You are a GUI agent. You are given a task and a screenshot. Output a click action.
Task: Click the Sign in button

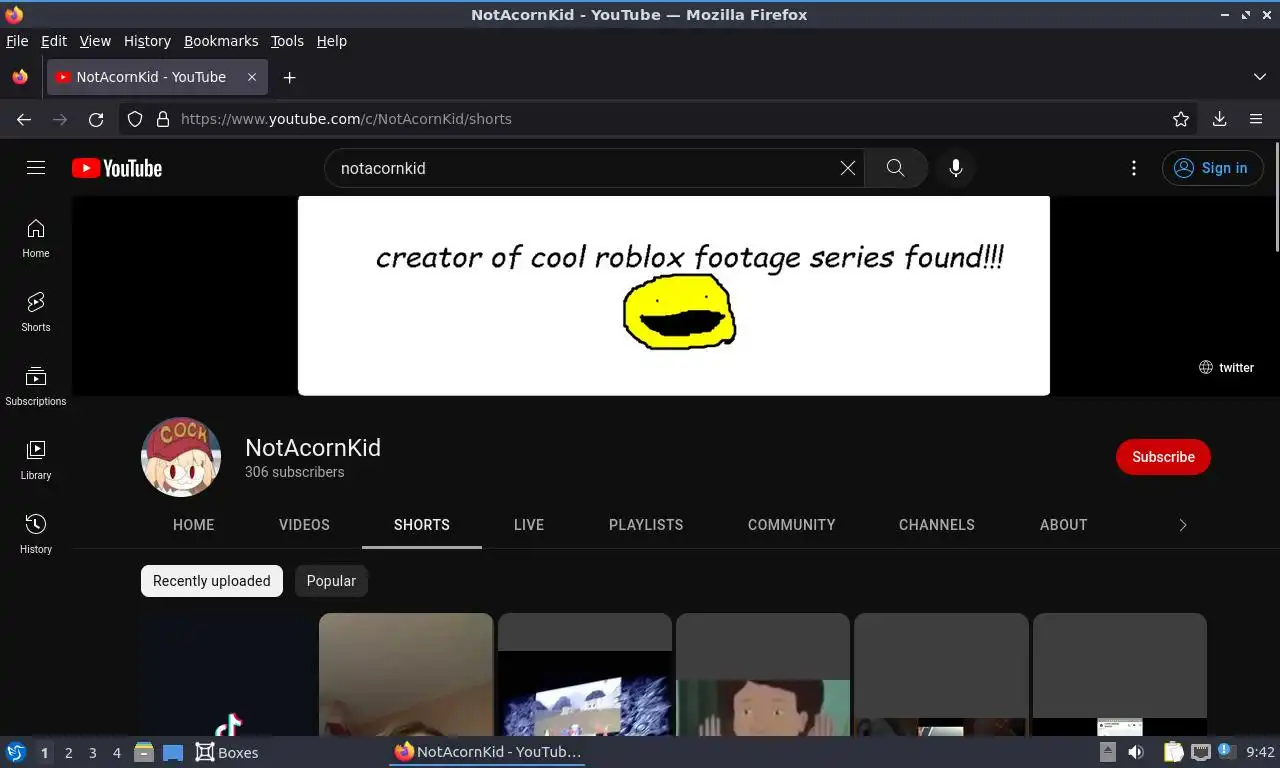[x=1211, y=168]
